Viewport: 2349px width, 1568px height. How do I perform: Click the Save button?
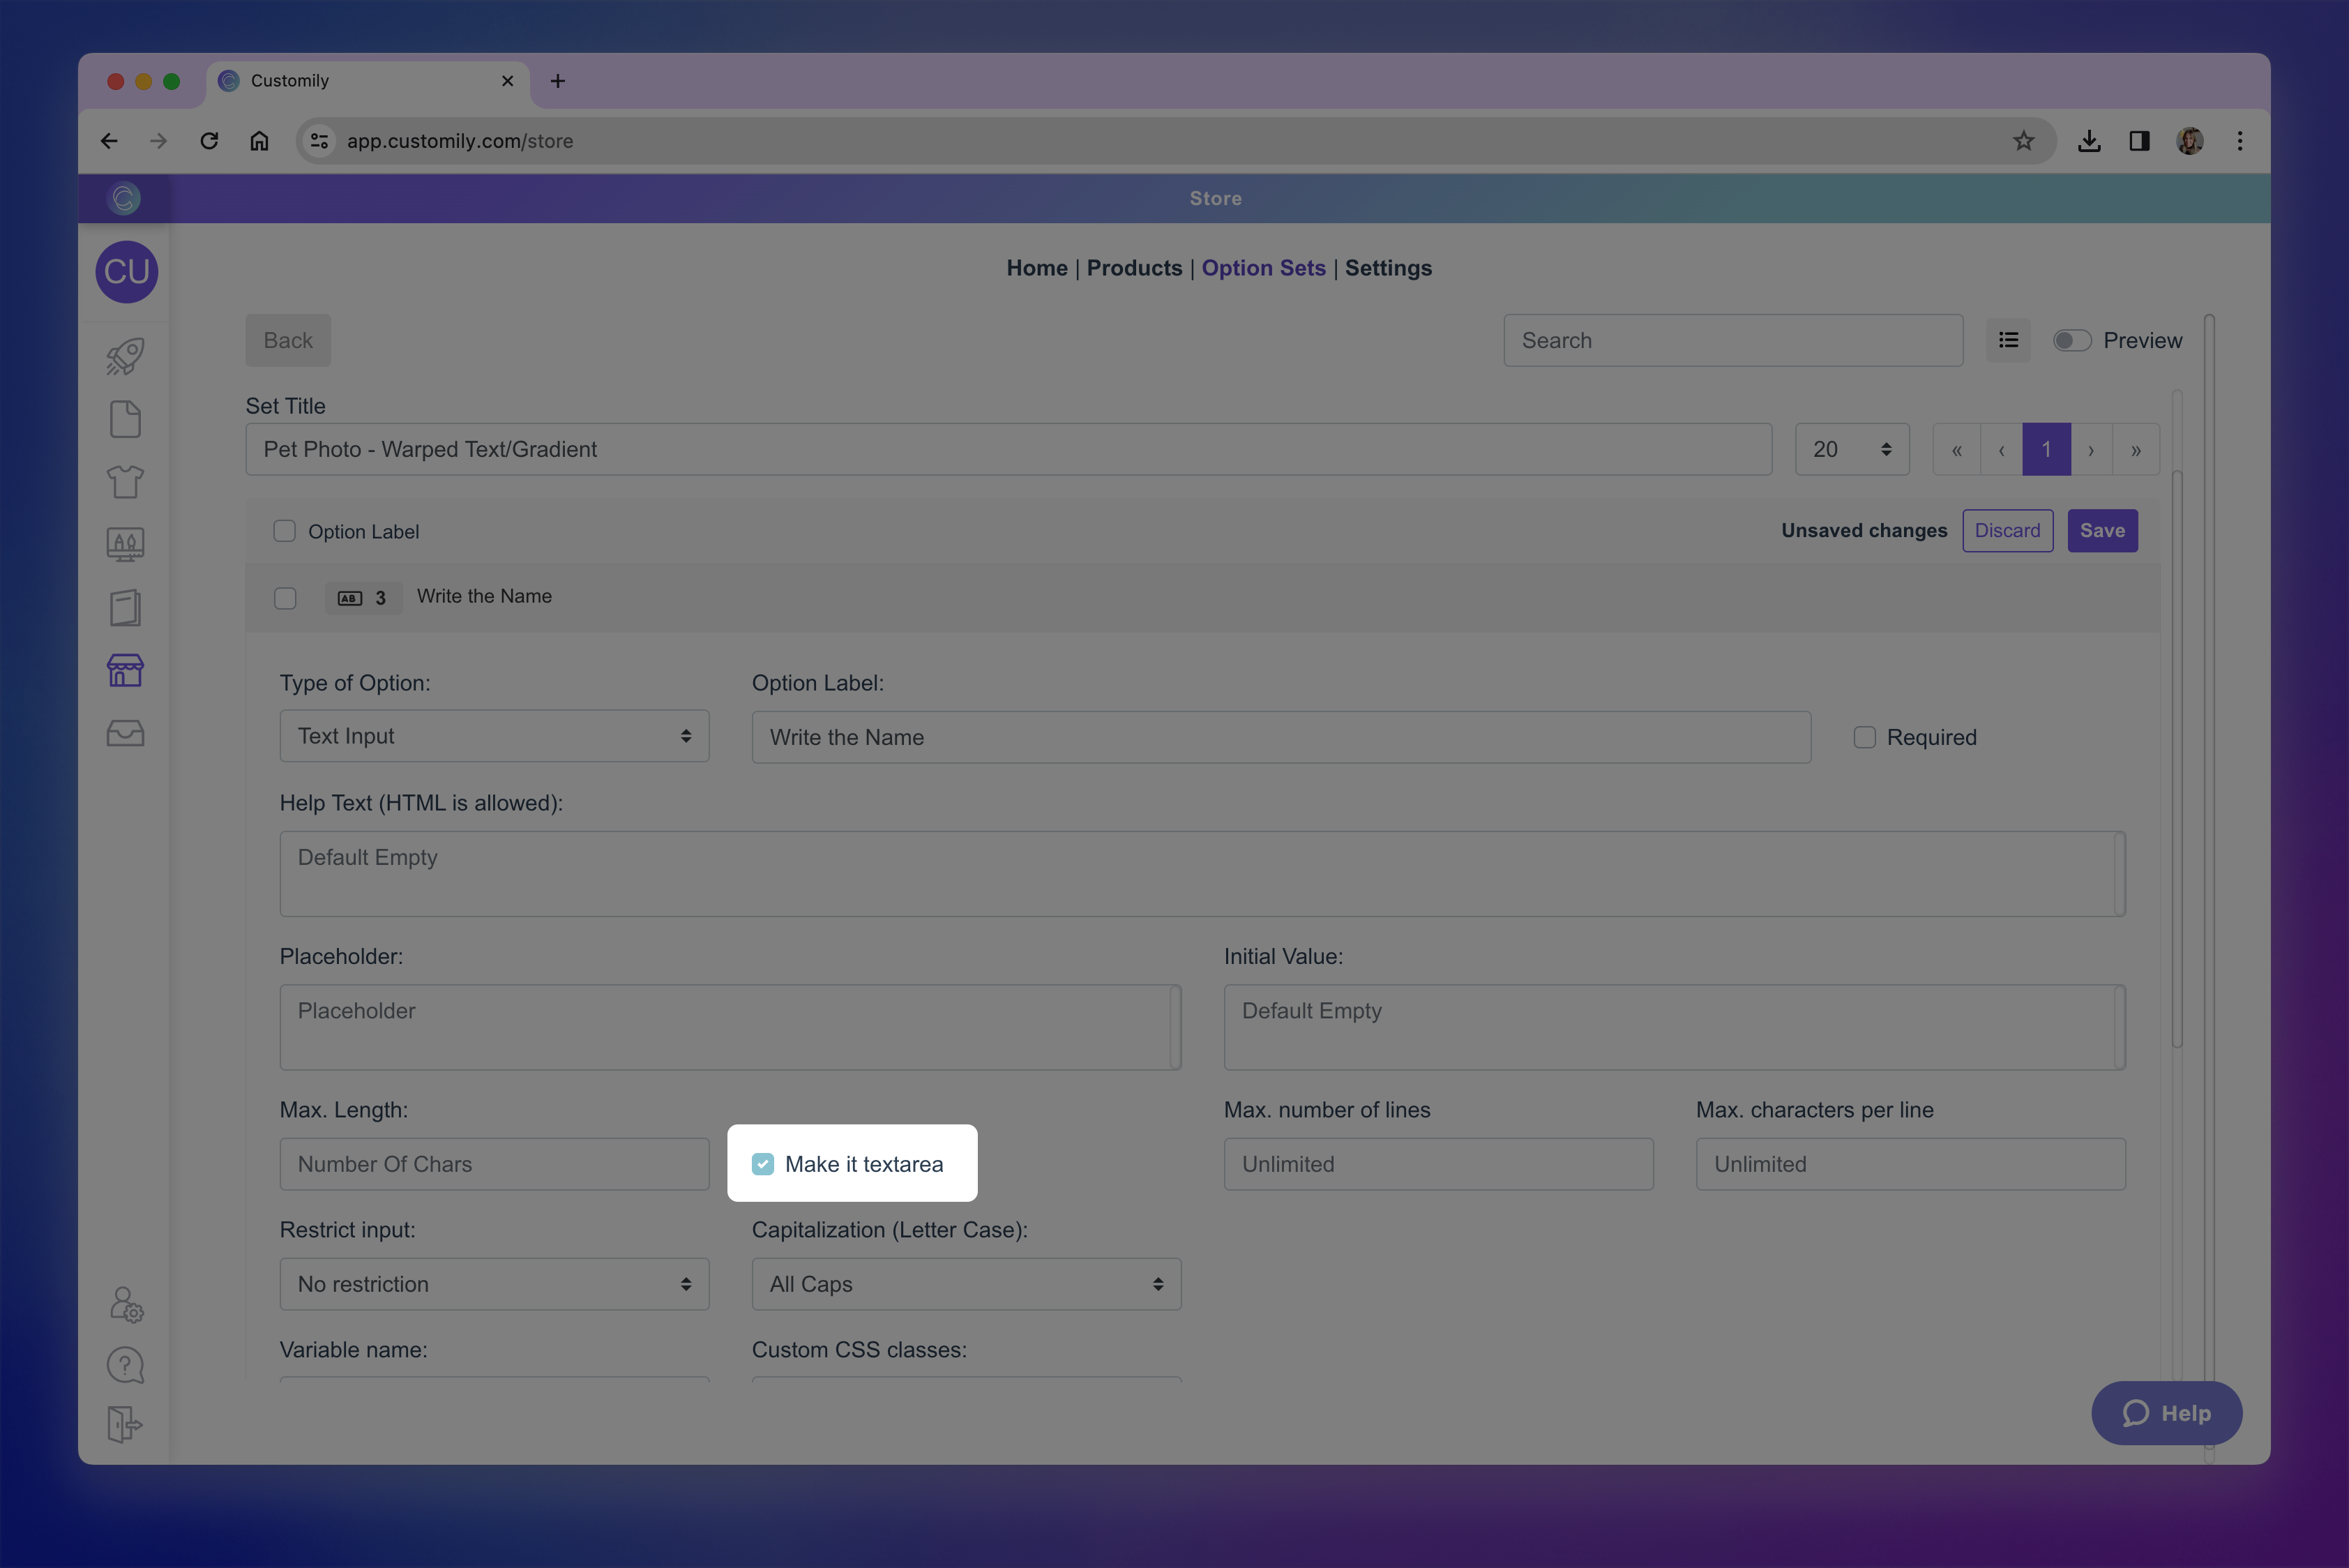tap(2102, 531)
